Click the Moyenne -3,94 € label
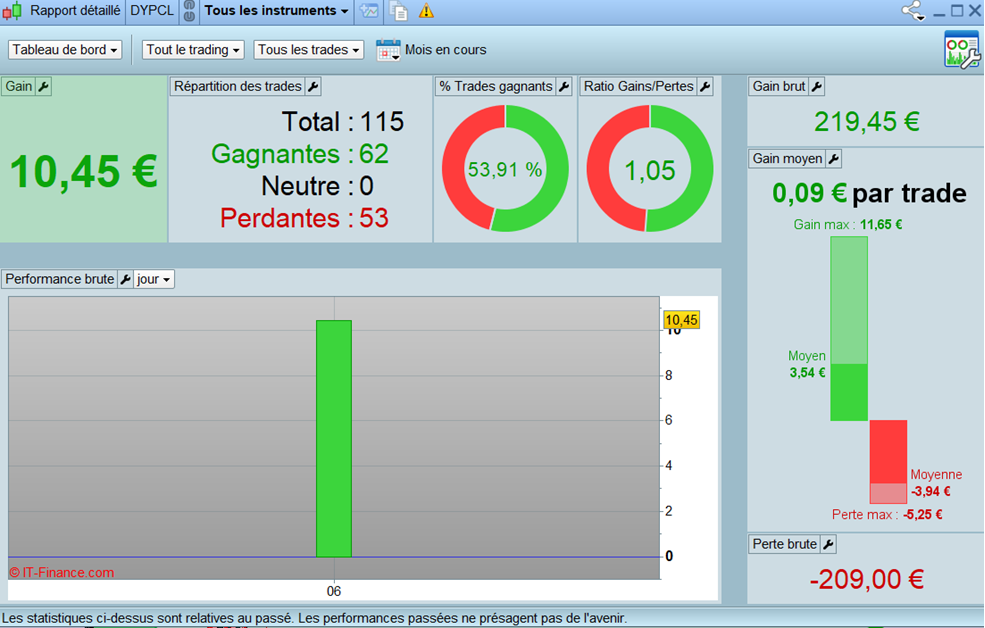 pos(936,483)
